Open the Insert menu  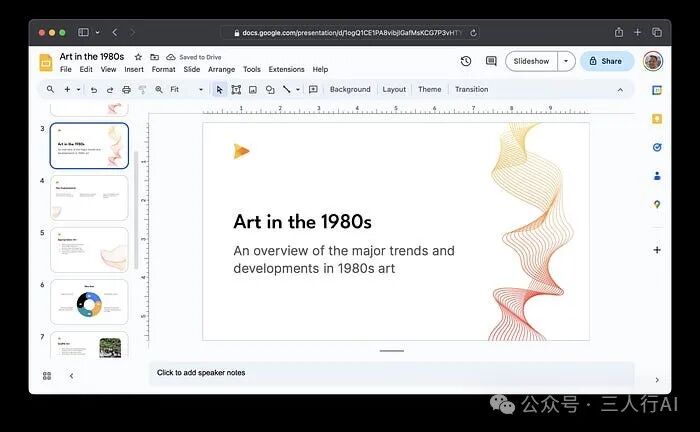[134, 70]
